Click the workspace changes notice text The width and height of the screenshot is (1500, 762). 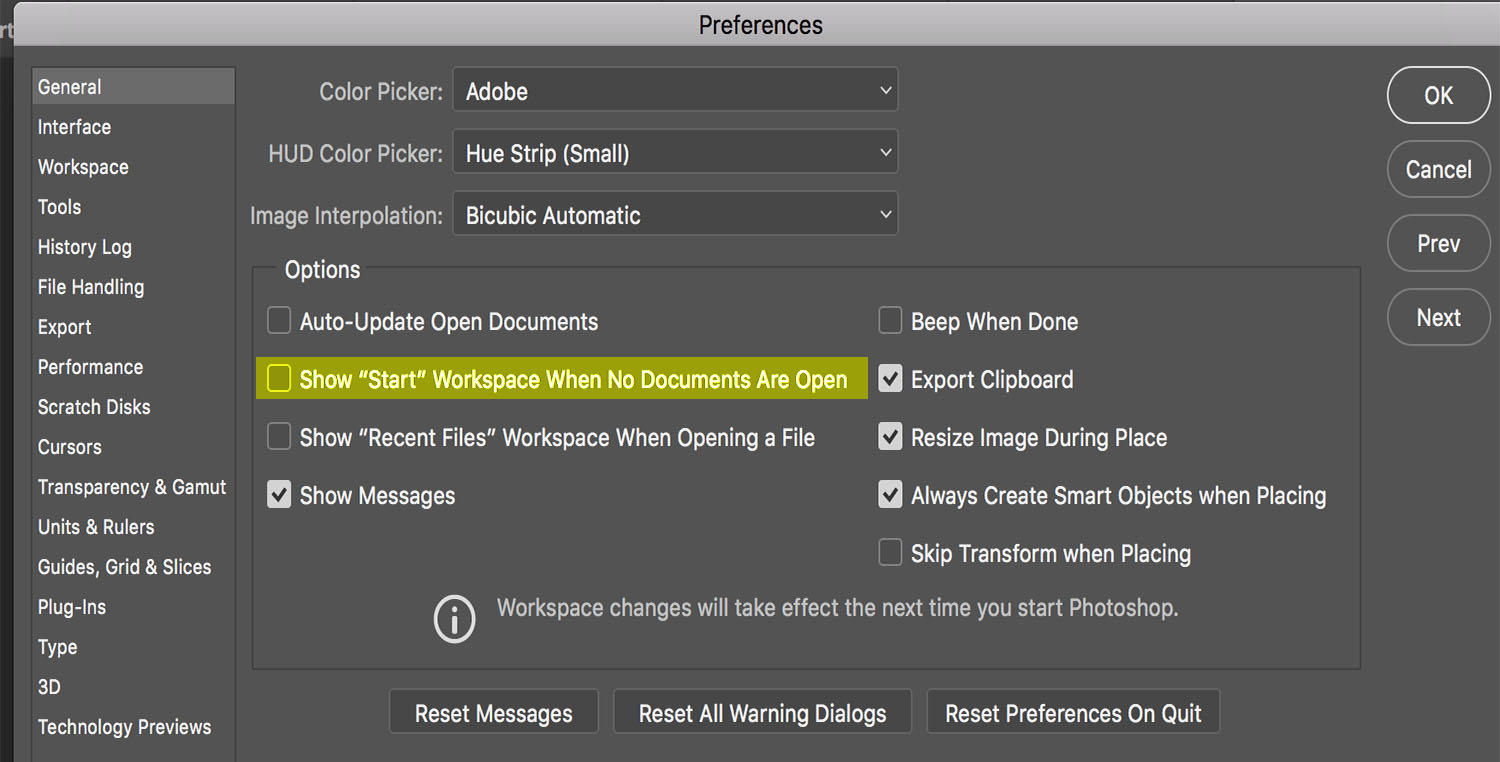(837, 608)
